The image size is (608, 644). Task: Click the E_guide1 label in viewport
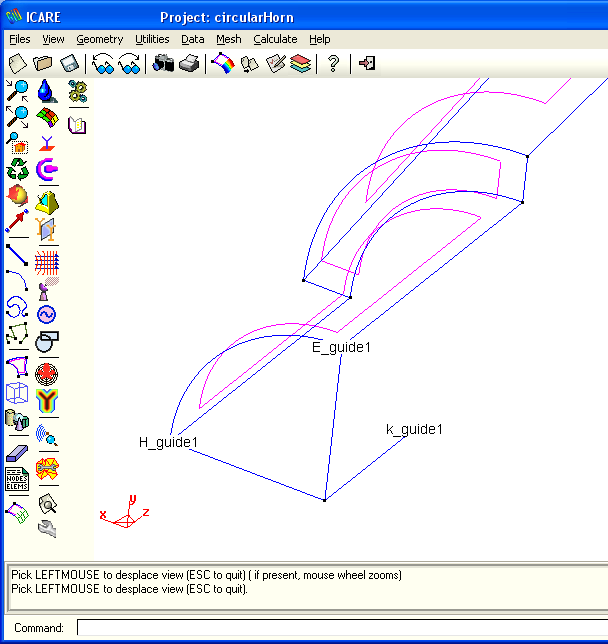coord(341,347)
